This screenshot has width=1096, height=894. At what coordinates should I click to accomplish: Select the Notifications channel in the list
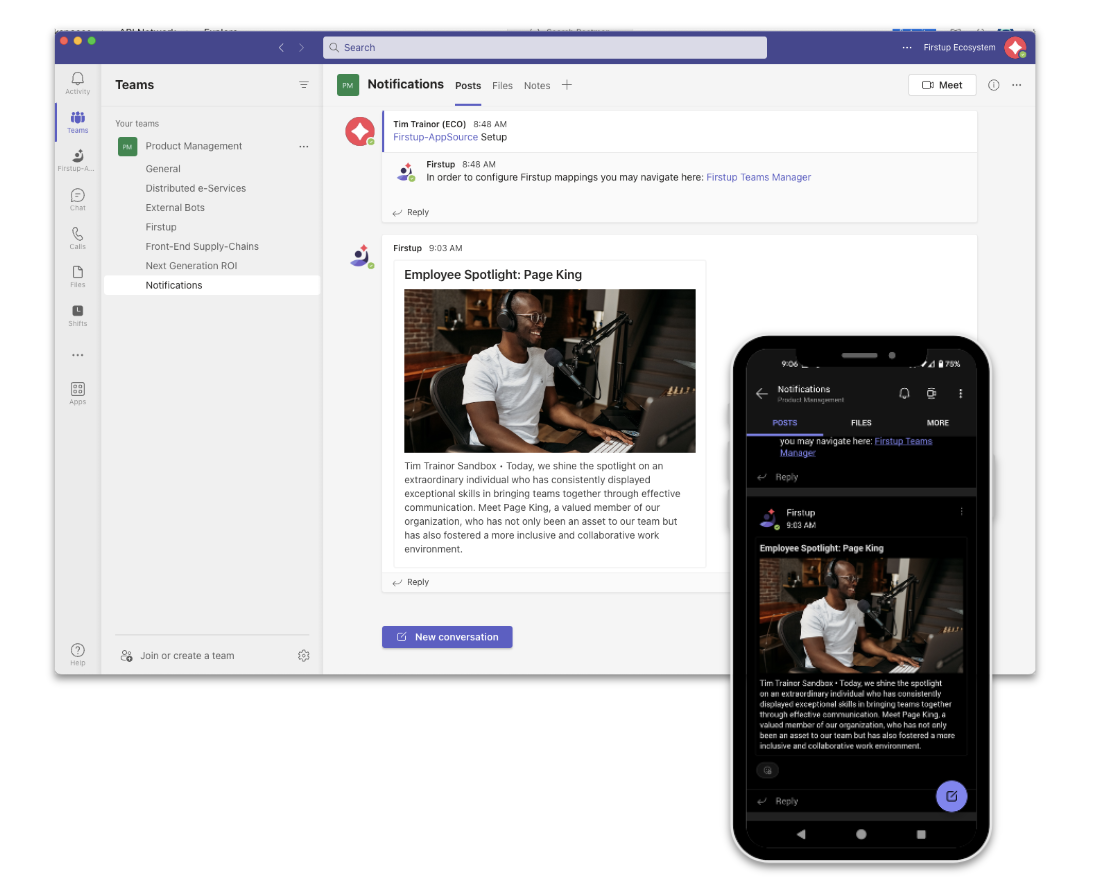click(212, 285)
